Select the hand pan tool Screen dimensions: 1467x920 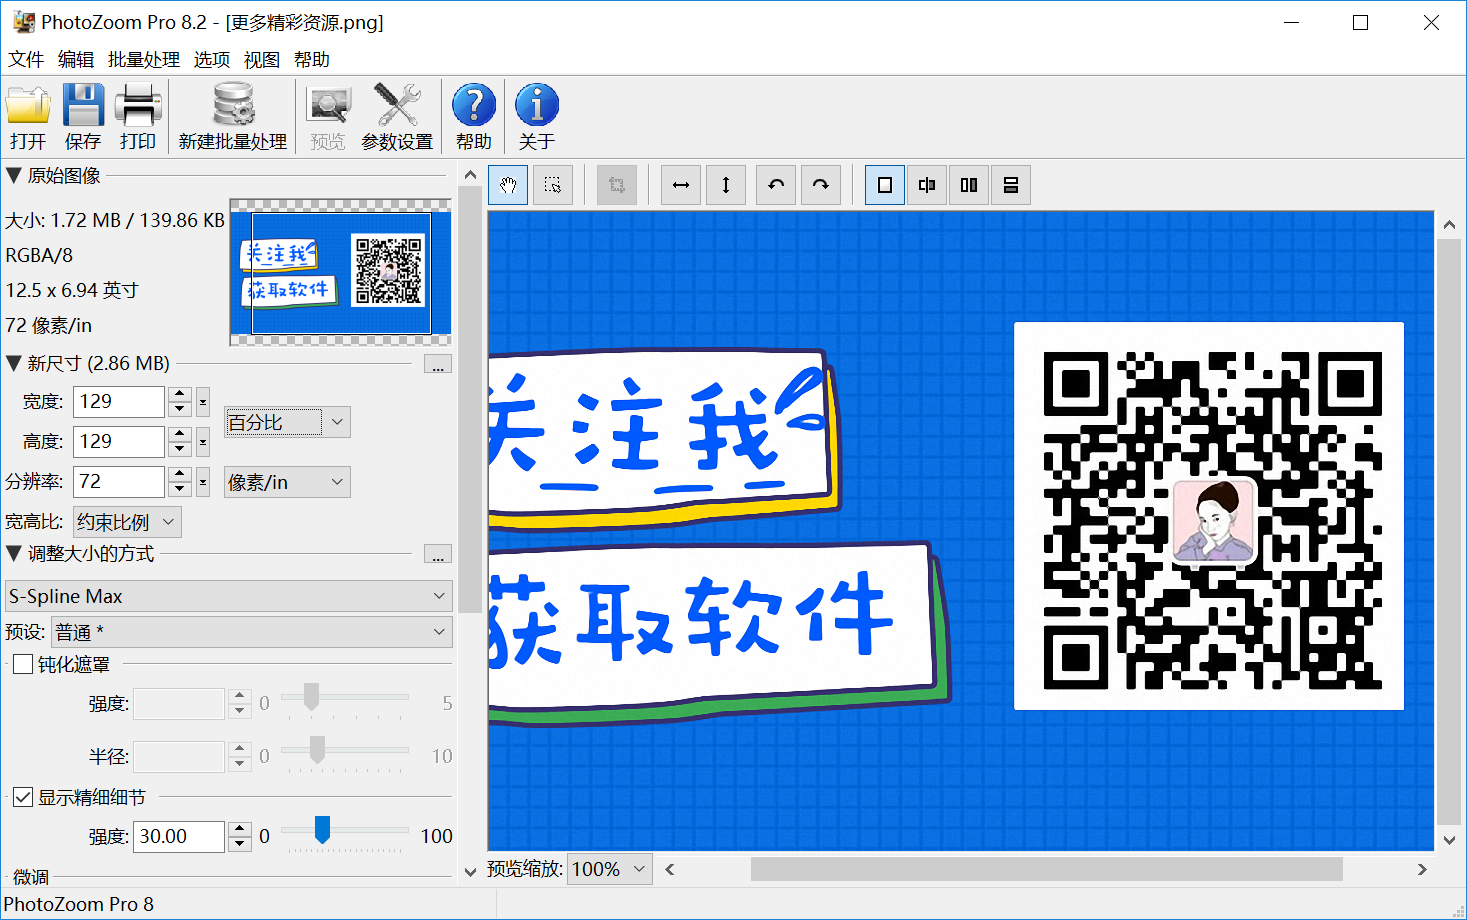tap(508, 185)
